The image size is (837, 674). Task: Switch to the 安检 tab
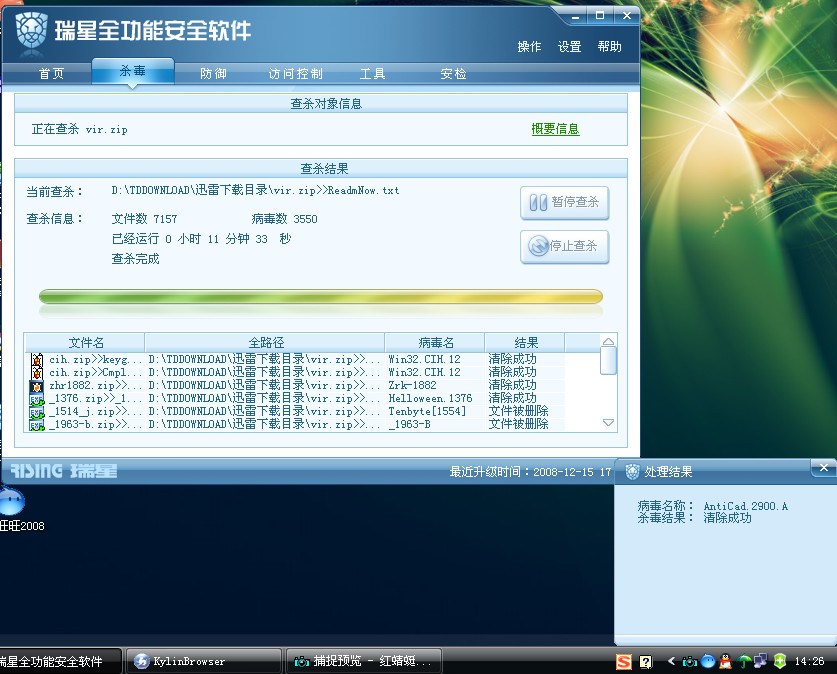click(453, 74)
